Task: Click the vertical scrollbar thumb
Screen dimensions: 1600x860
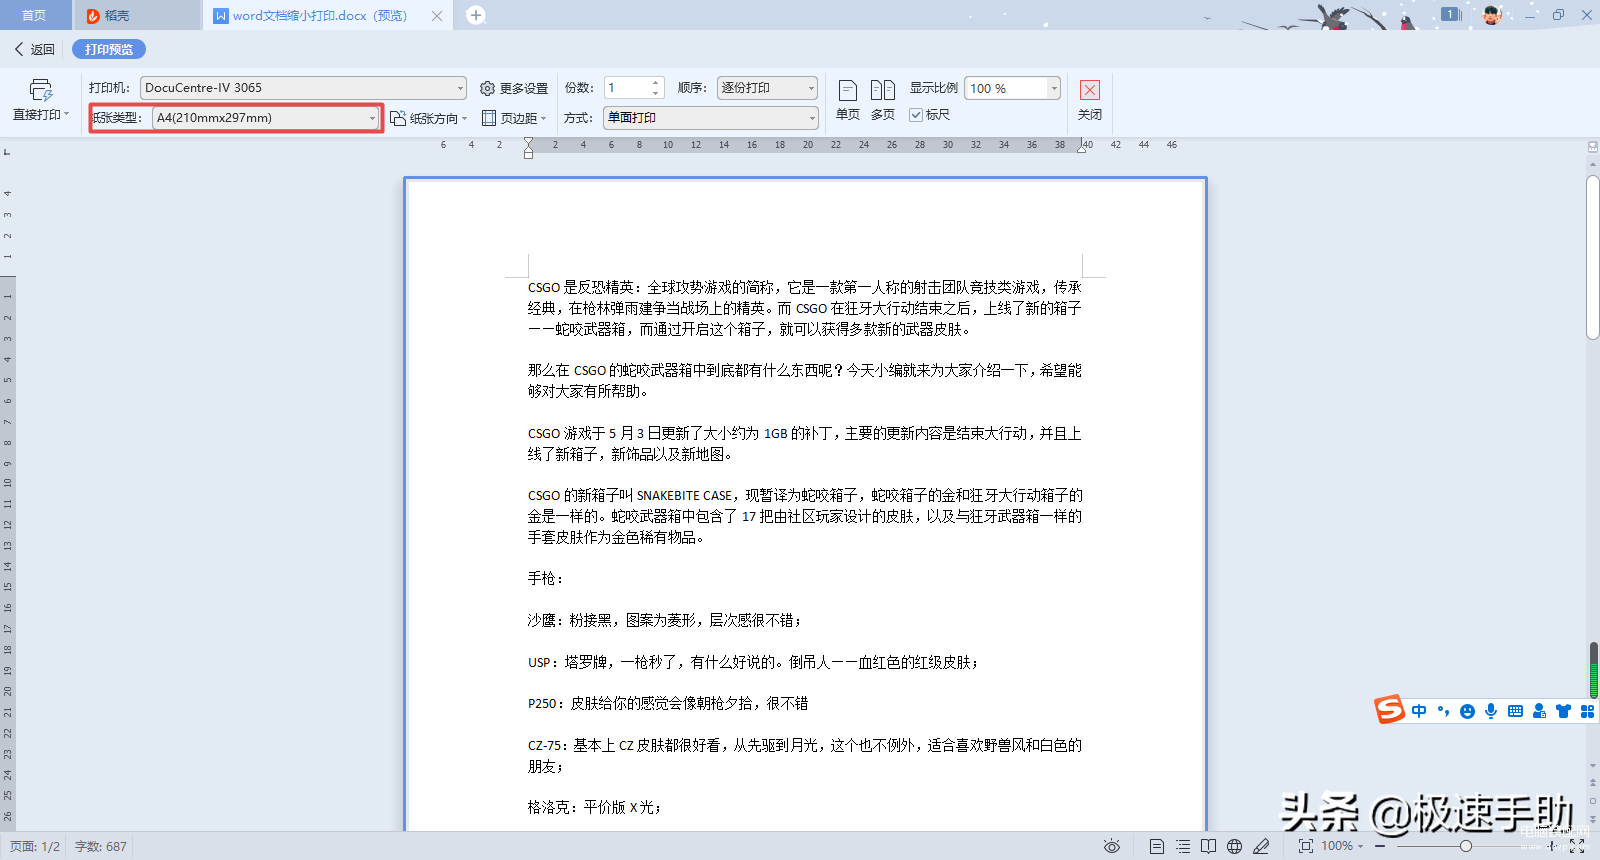Action: coord(1593,258)
